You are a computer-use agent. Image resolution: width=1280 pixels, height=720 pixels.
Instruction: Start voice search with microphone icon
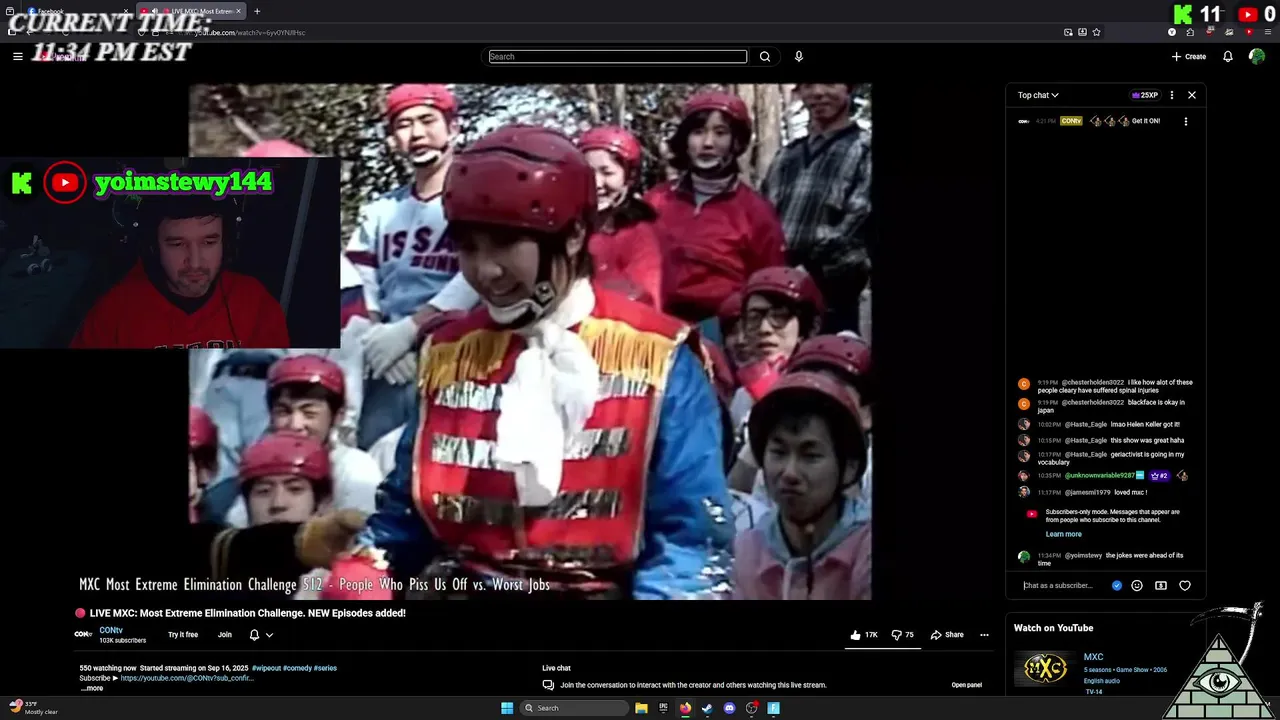click(798, 57)
